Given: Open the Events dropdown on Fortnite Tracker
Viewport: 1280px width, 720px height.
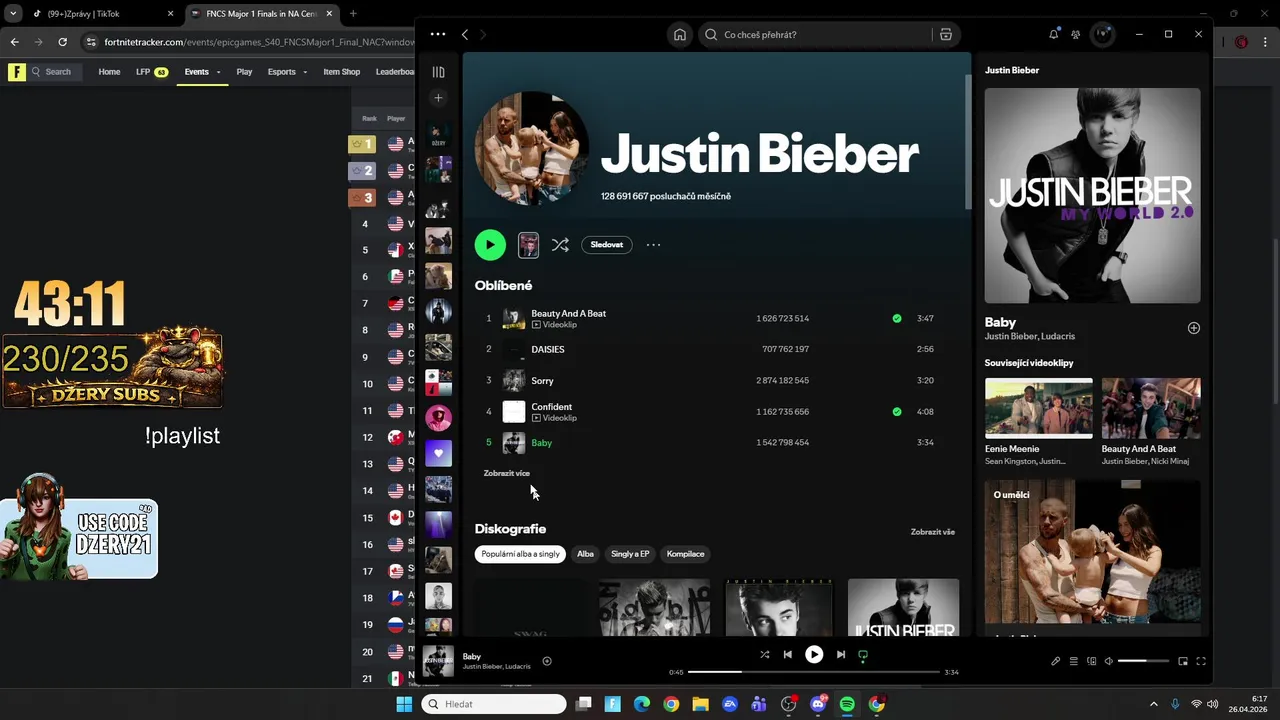Looking at the screenshot, I should [202, 72].
